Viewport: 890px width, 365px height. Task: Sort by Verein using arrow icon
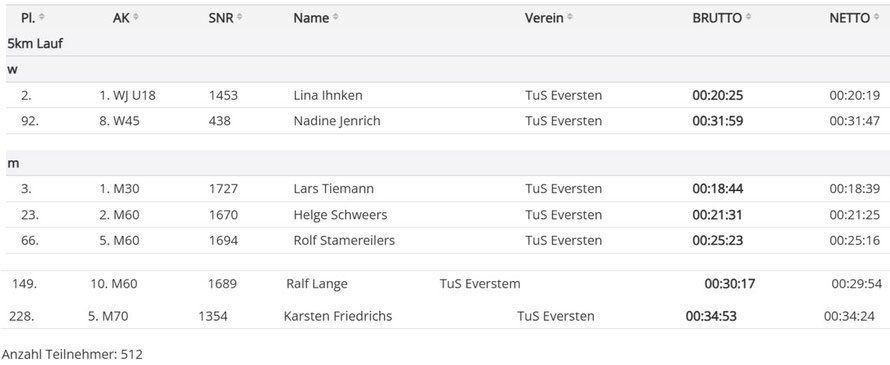(569, 18)
